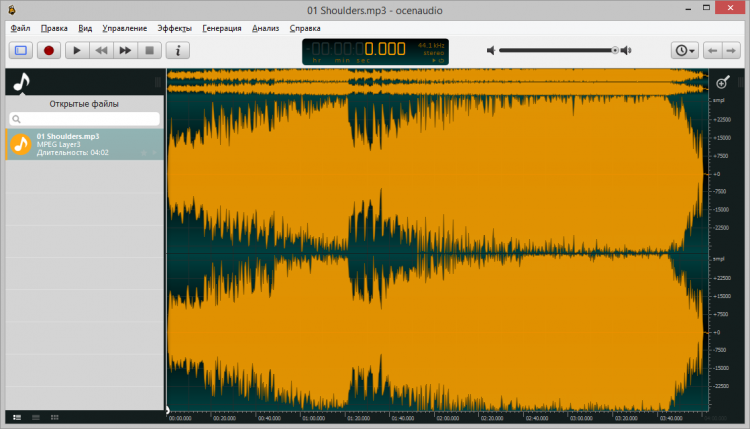Click the orange music note file icon
This screenshot has height=429, width=750.
21,144
